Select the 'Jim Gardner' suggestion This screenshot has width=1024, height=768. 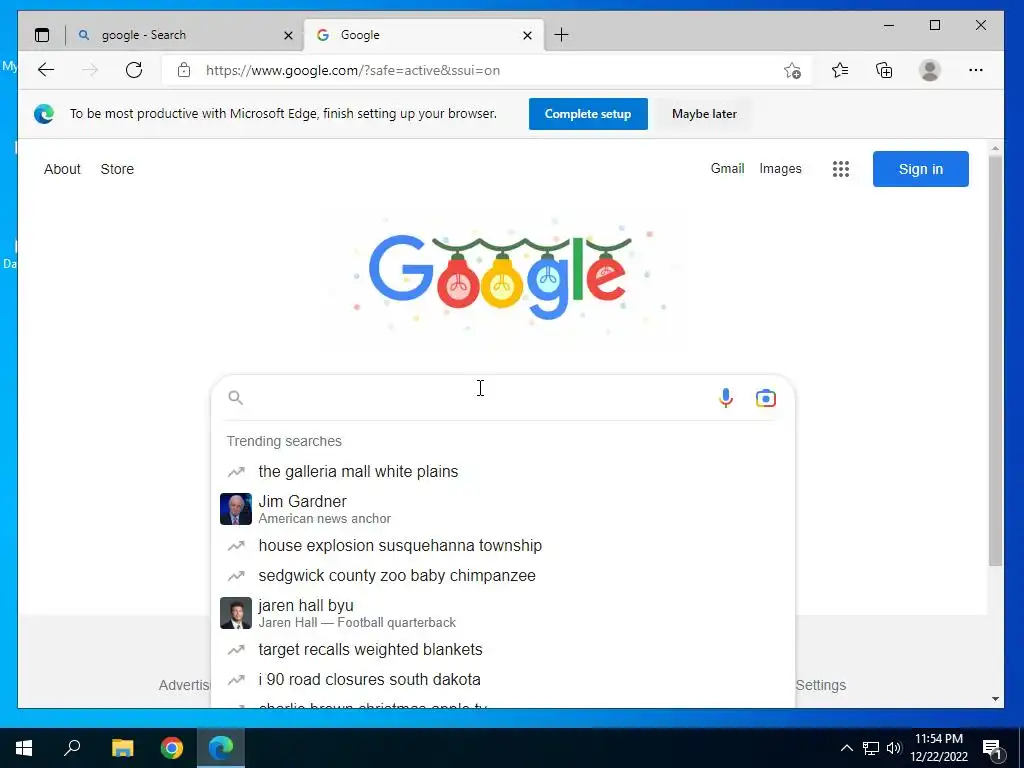point(503,509)
